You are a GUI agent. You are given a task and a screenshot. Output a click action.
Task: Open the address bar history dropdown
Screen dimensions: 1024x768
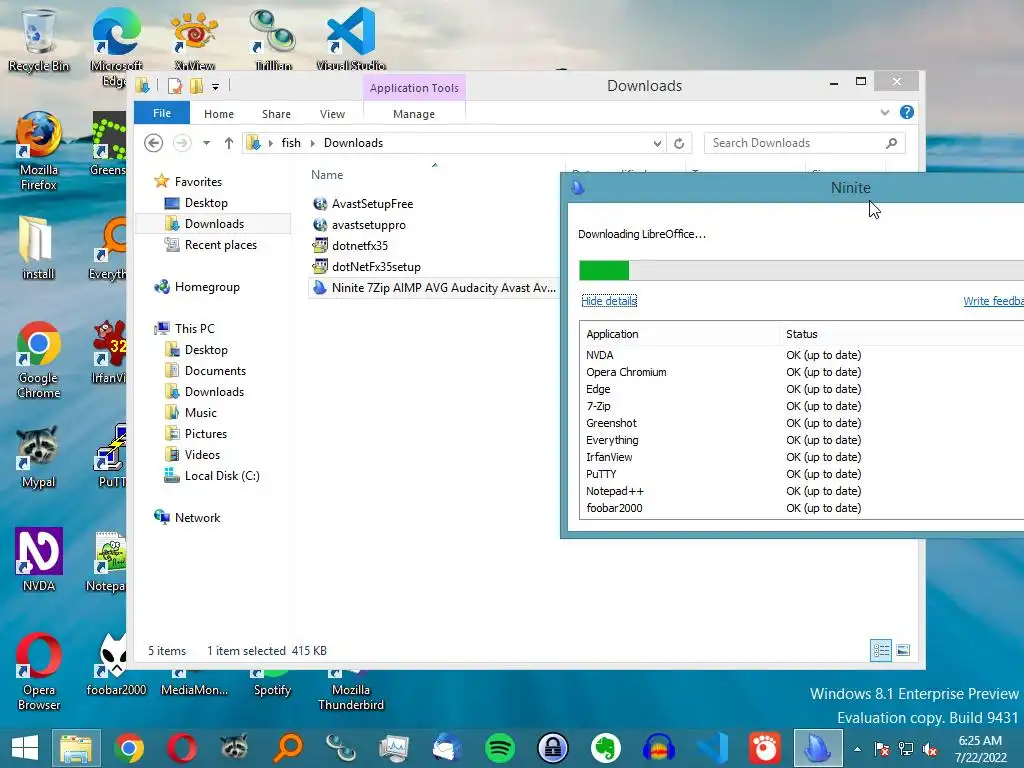coord(657,143)
